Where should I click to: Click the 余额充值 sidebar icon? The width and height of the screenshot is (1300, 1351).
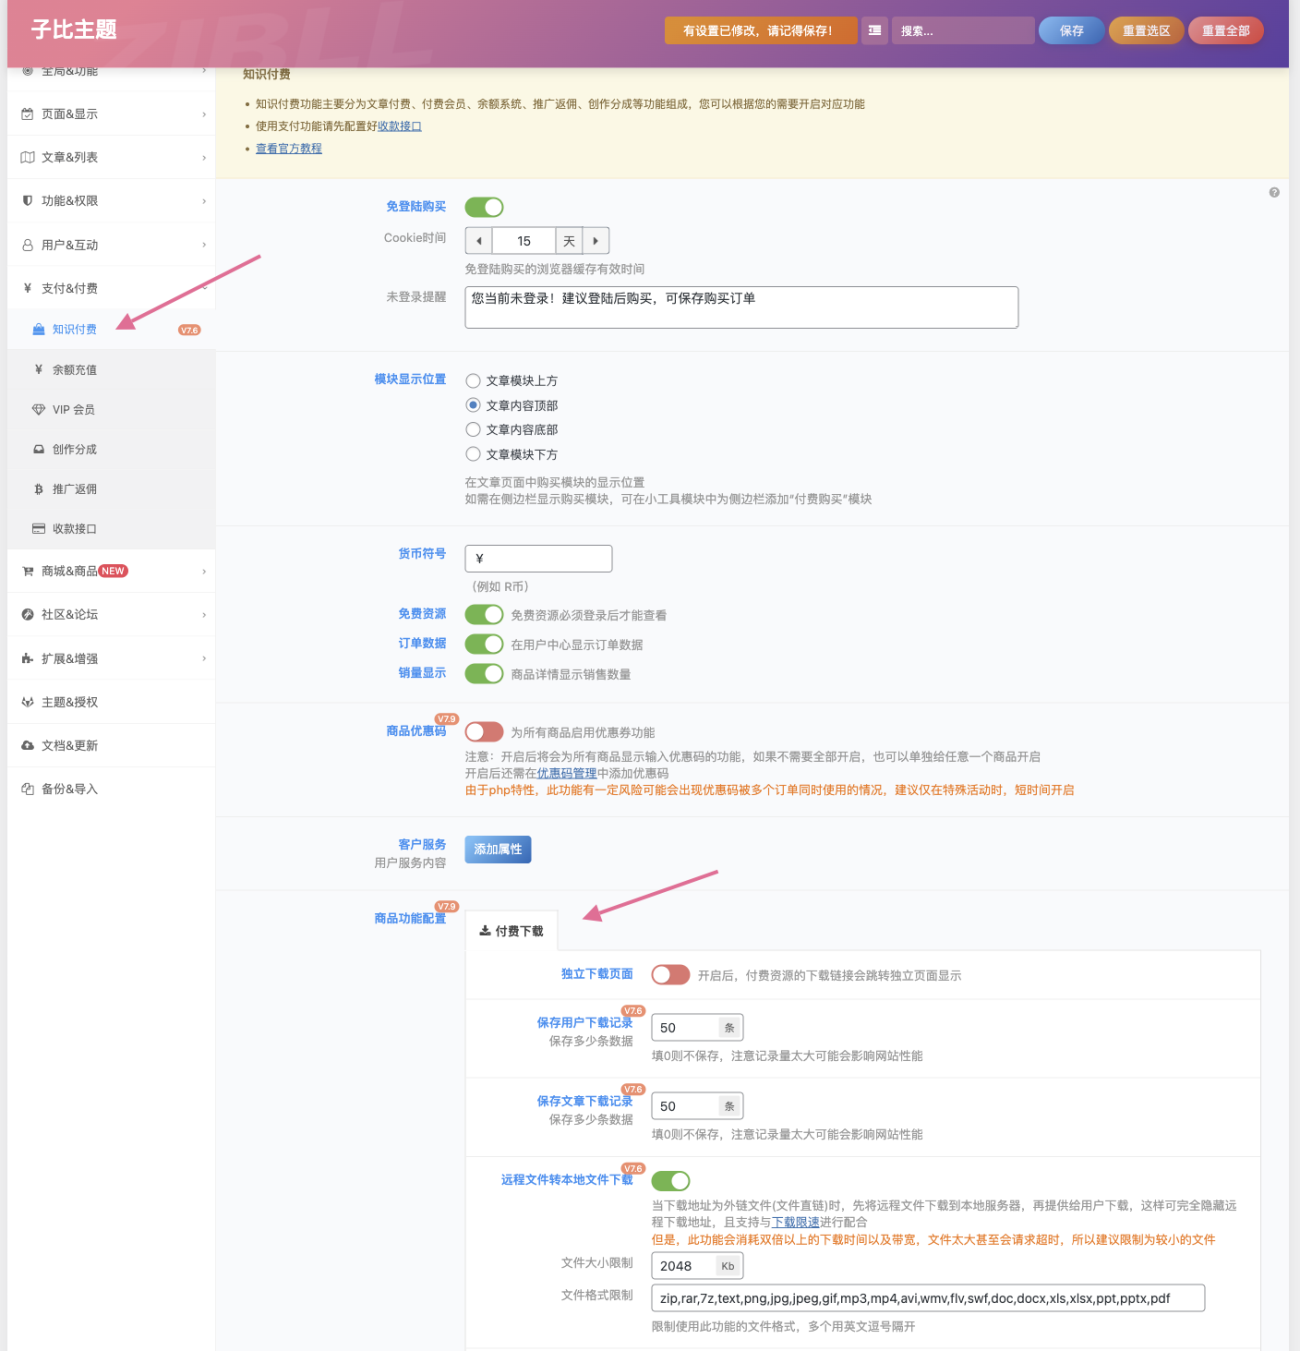(38, 369)
